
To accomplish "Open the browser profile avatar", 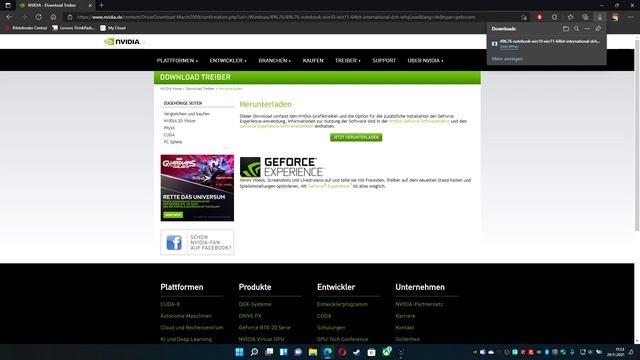I will pos(615,17).
